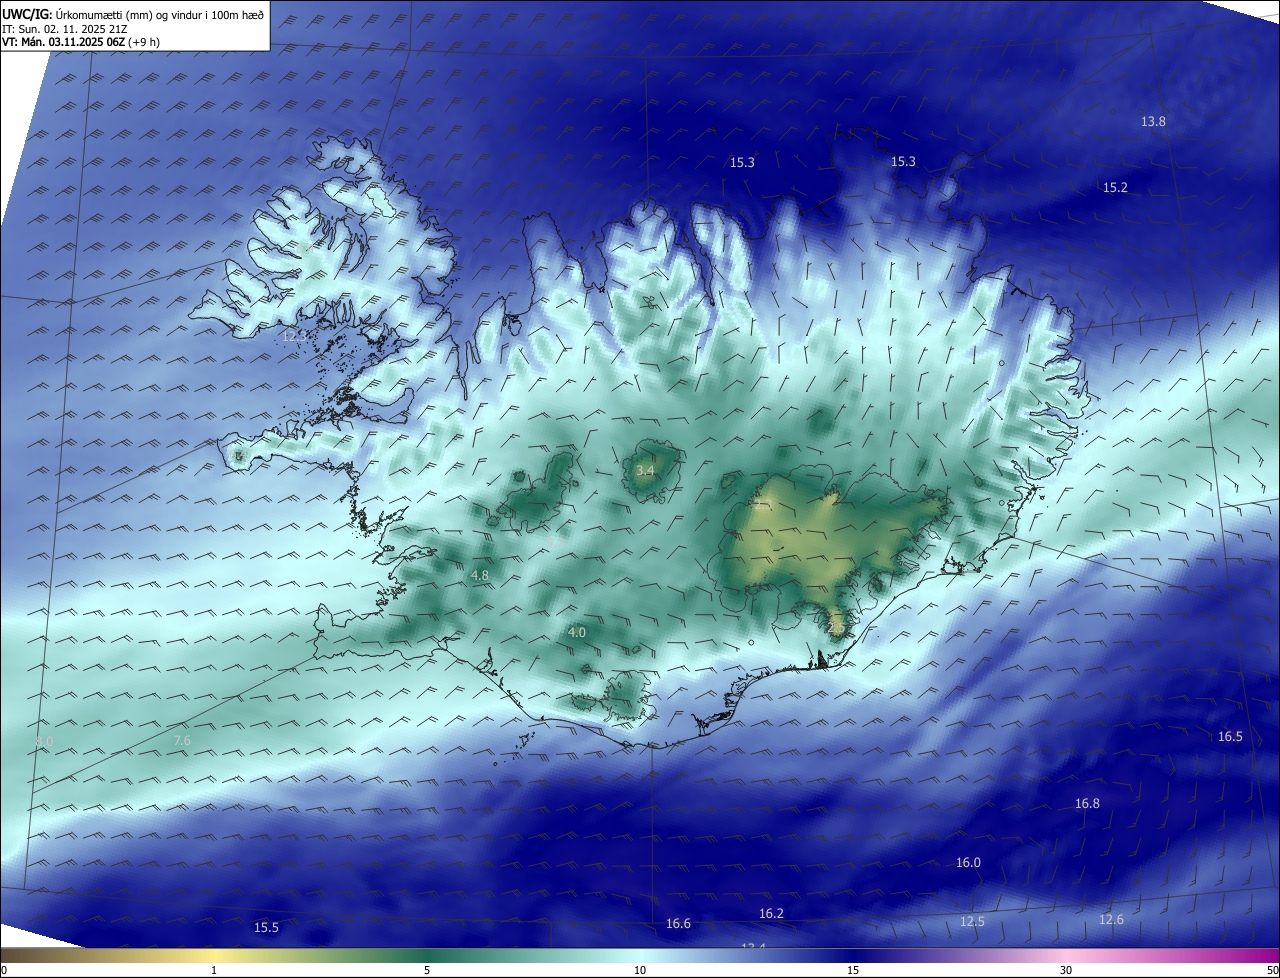Click the 15.2 value below 13.8
The width and height of the screenshot is (1280, 978).
click(x=1115, y=187)
